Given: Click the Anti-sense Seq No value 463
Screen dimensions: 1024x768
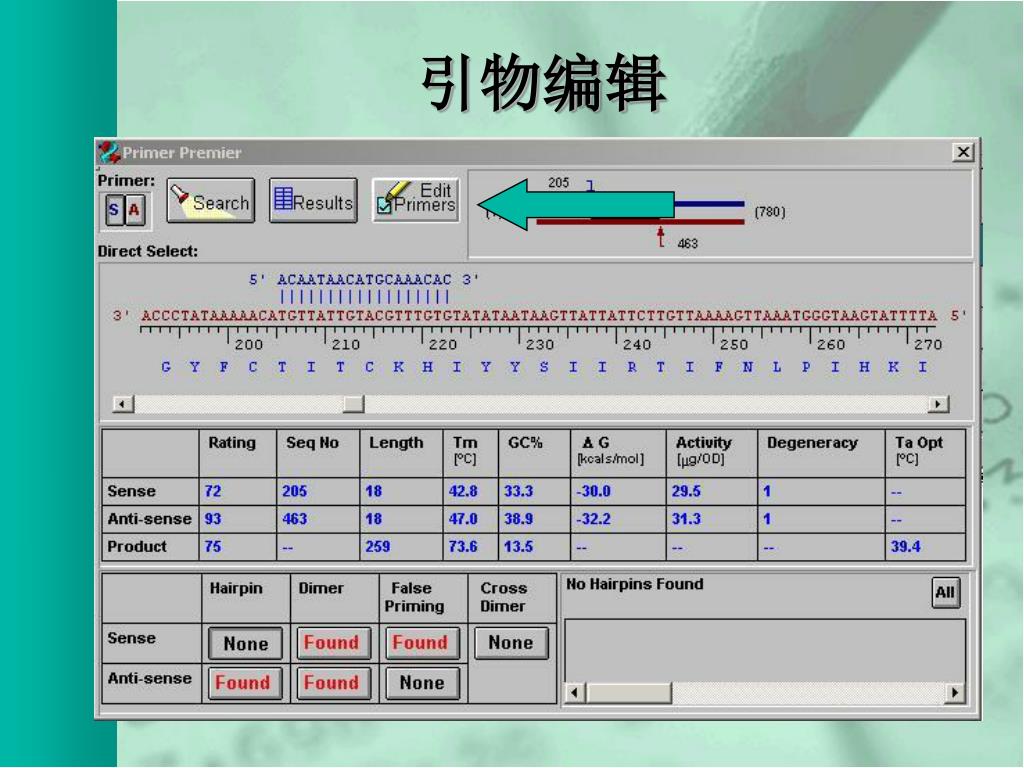Looking at the screenshot, I should [x=295, y=519].
